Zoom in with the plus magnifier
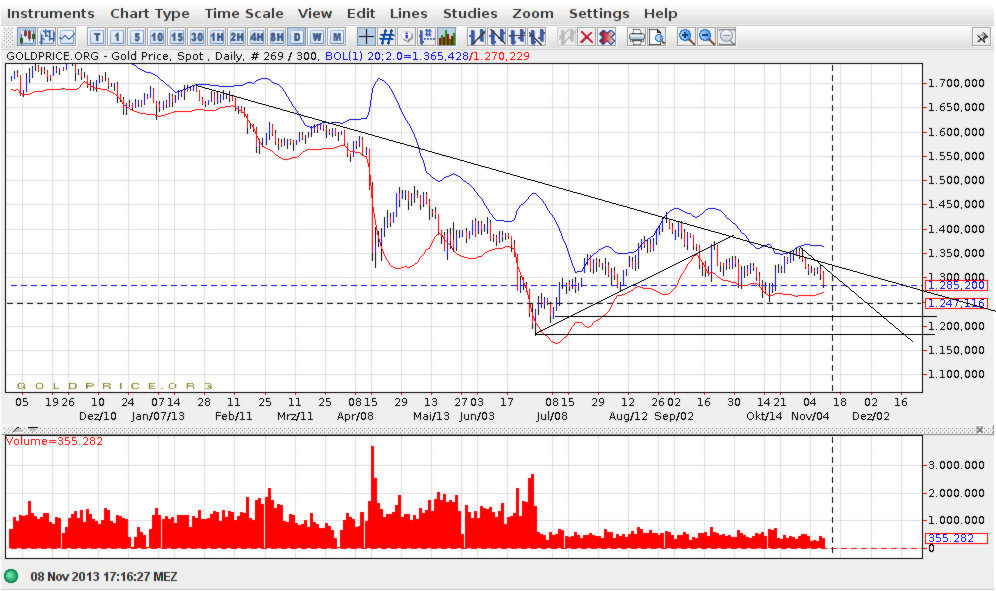This screenshot has width=996, height=591. 686,37
